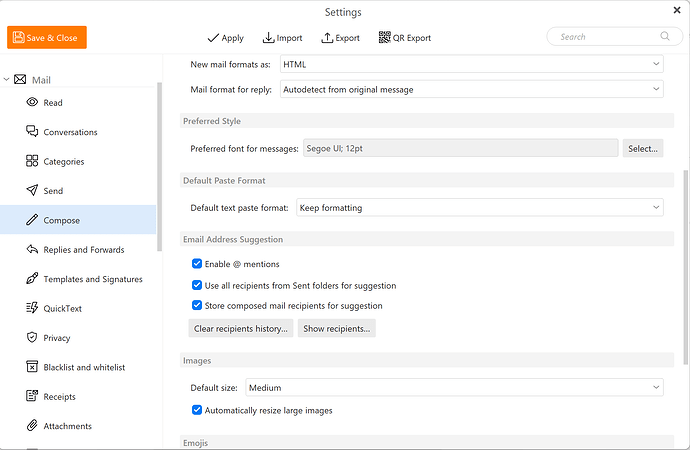
Task: Select Categories in the sidebar
Action: pos(78,161)
